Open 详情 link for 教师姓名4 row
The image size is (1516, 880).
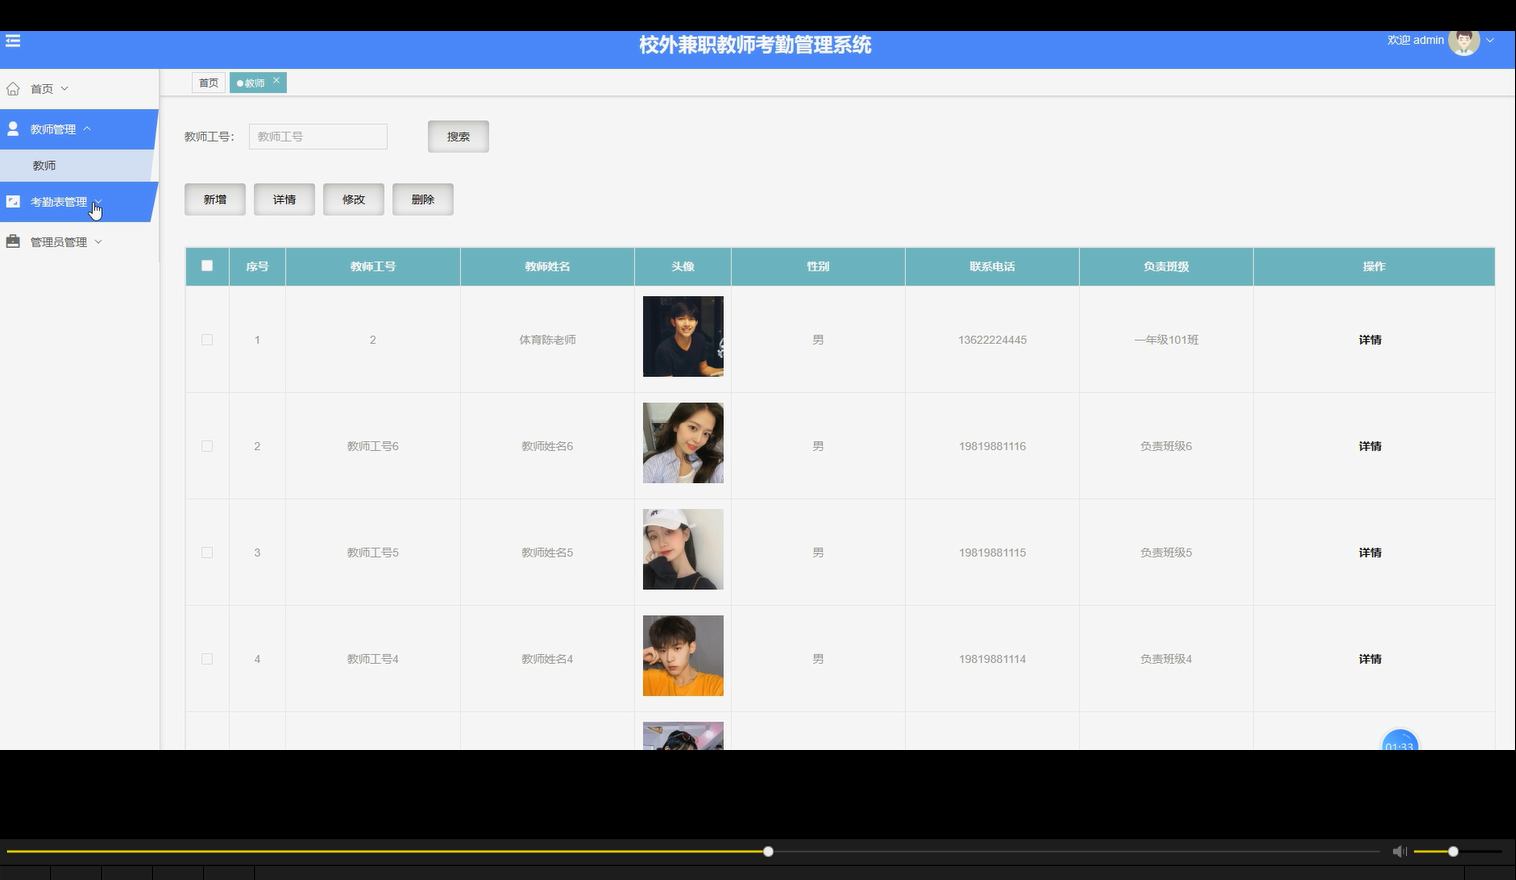(x=1370, y=659)
